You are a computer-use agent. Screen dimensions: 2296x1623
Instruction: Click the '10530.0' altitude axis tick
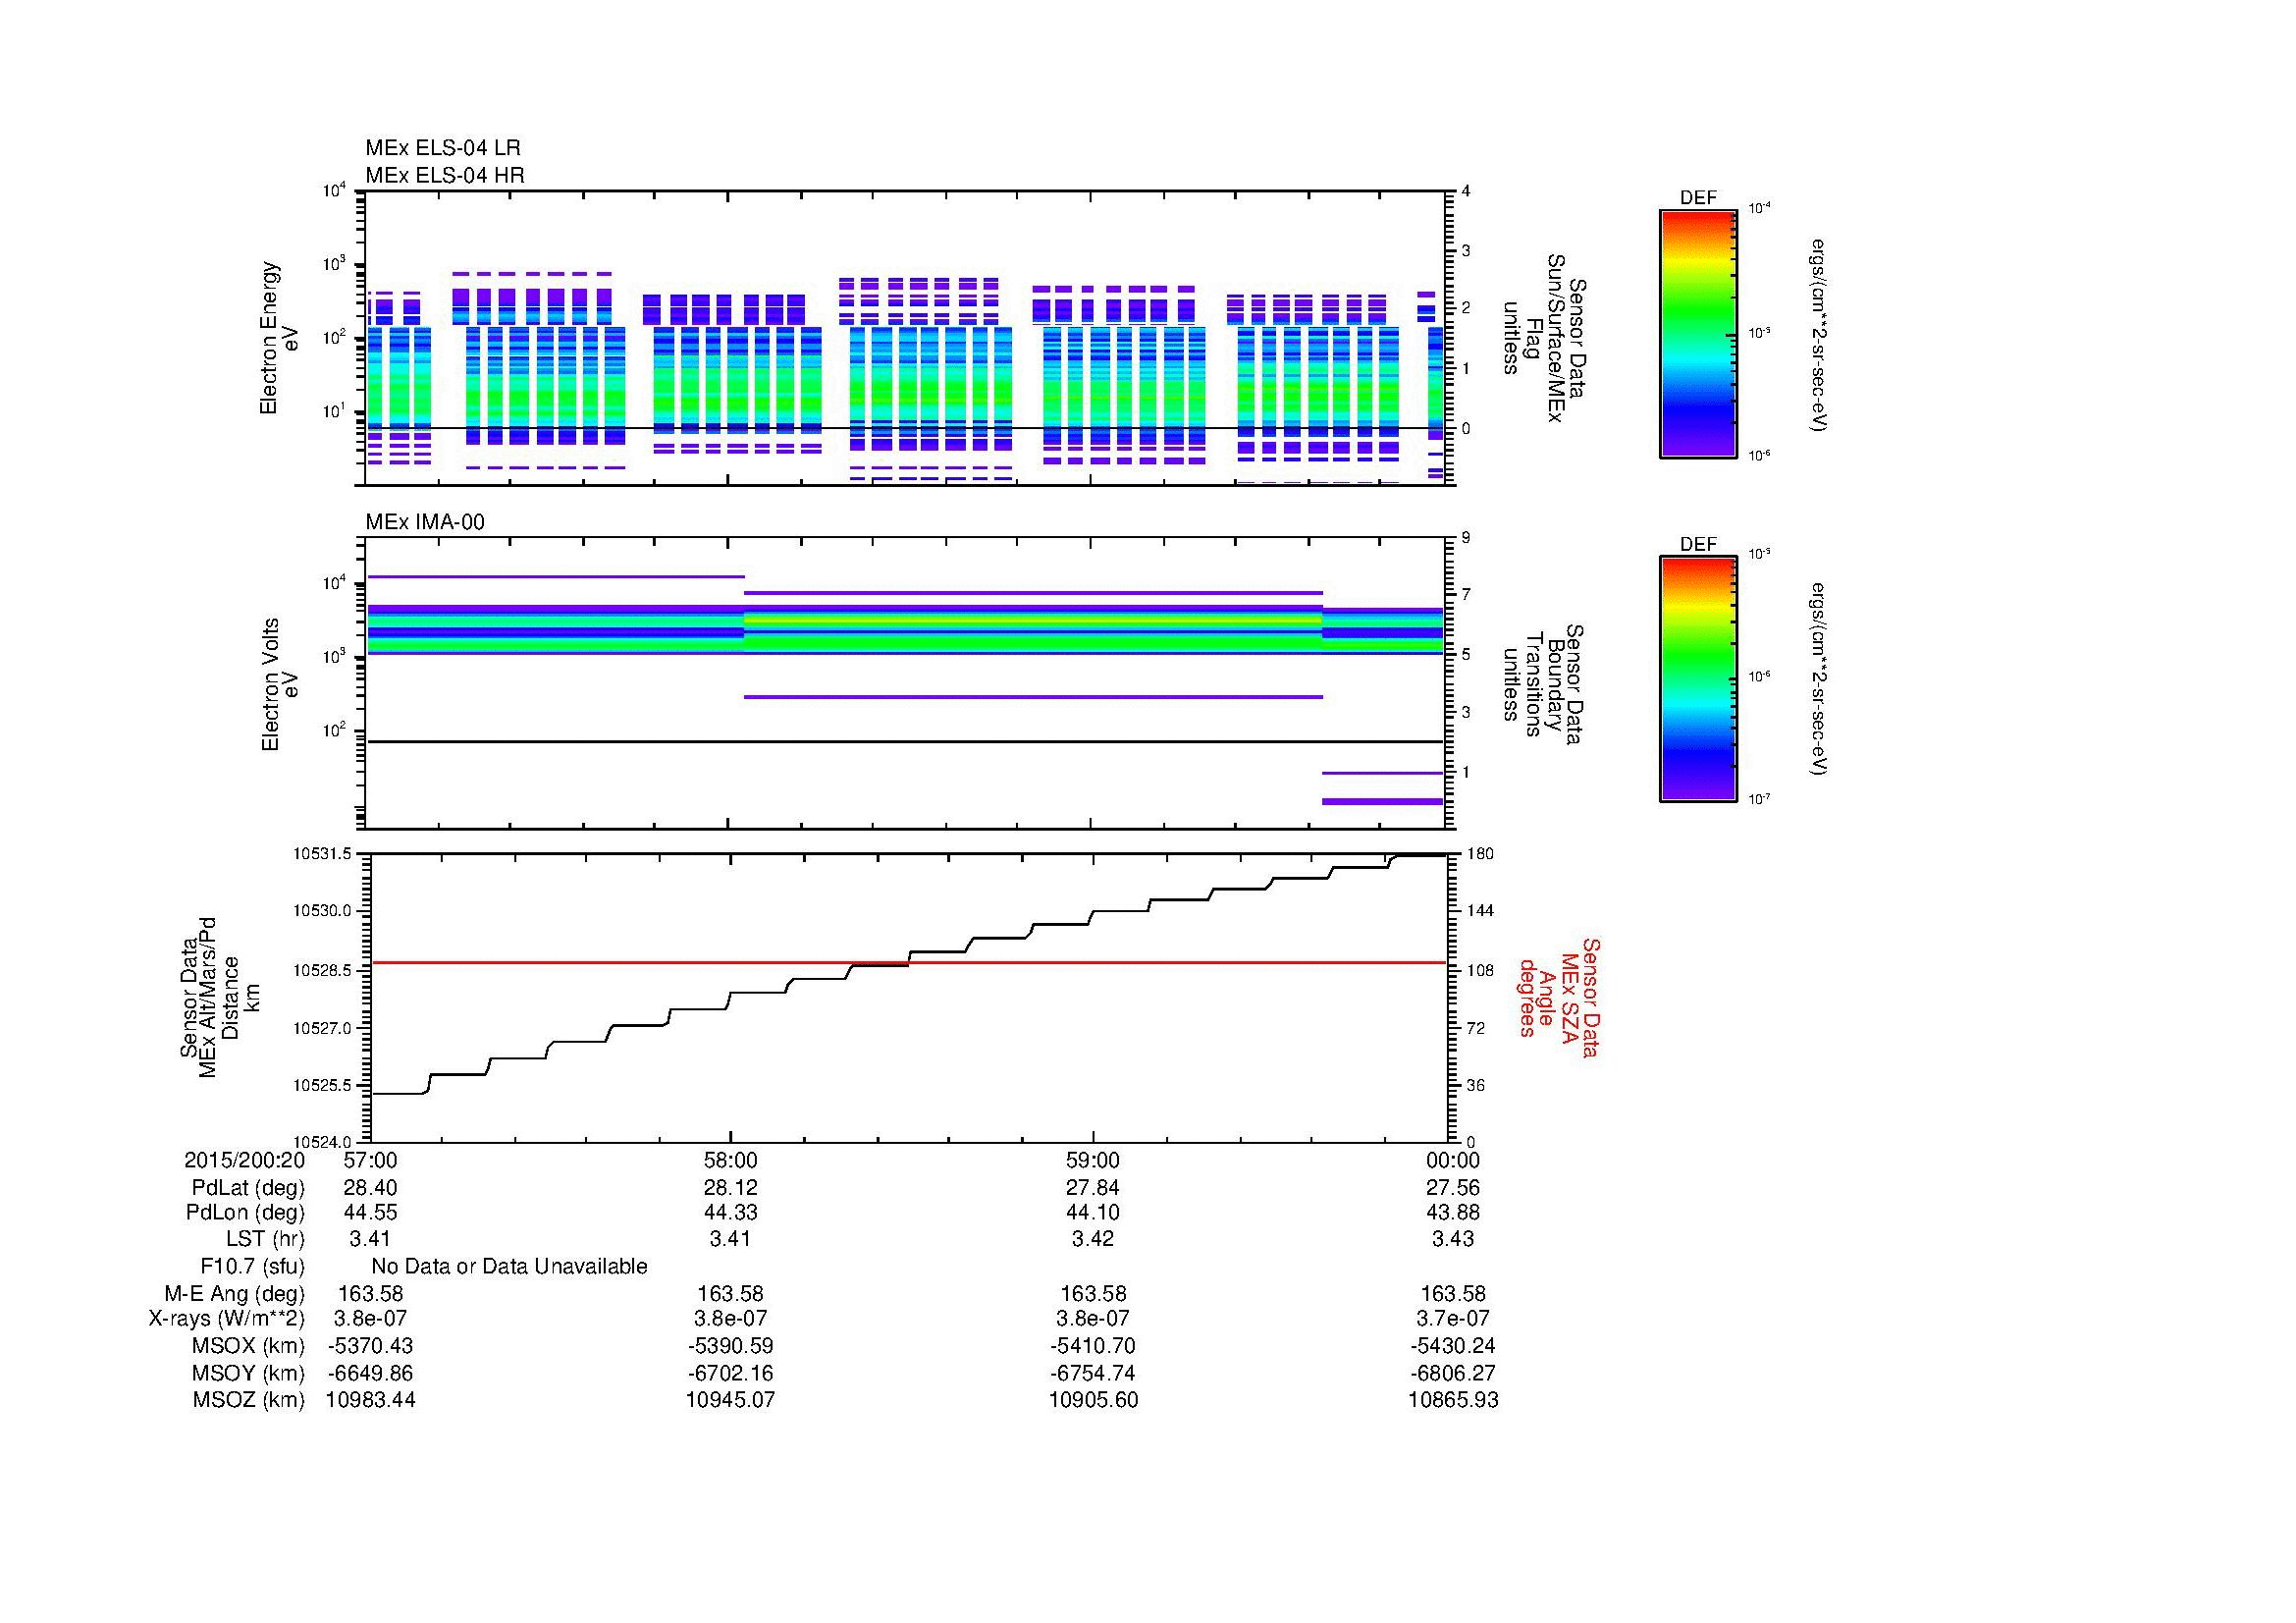pyautogui.click(x=322, y=911)
